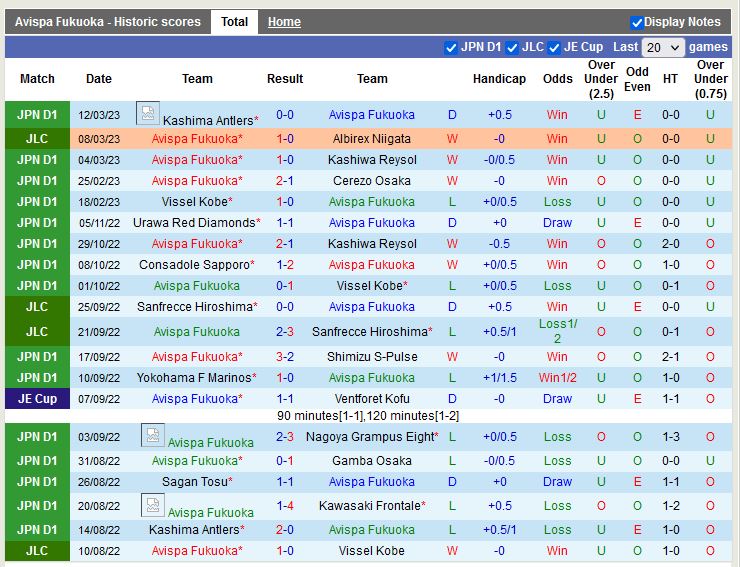Uncheck the JE Cup filter
This screenshot has width=740, height=567.
(554, 48)
